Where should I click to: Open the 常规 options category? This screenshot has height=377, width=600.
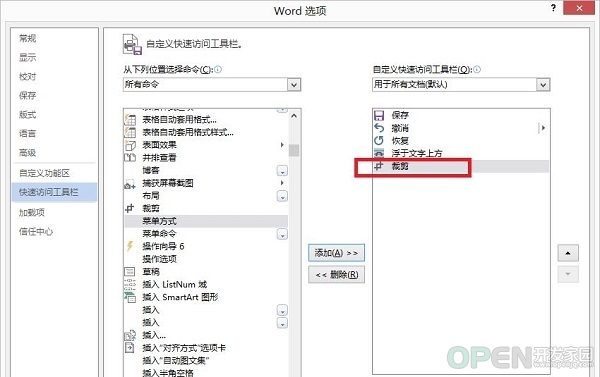pyautogui.click(x=28, y=38)
